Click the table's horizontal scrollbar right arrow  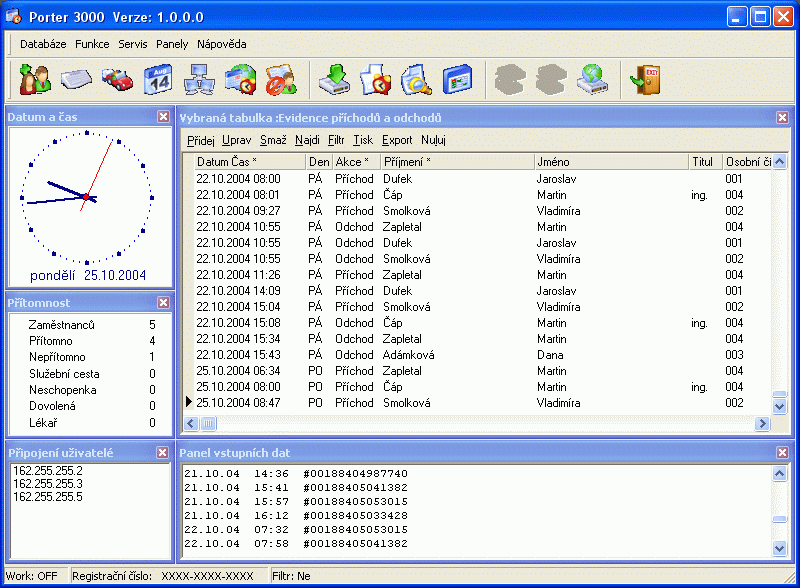(x=762, y=423)
